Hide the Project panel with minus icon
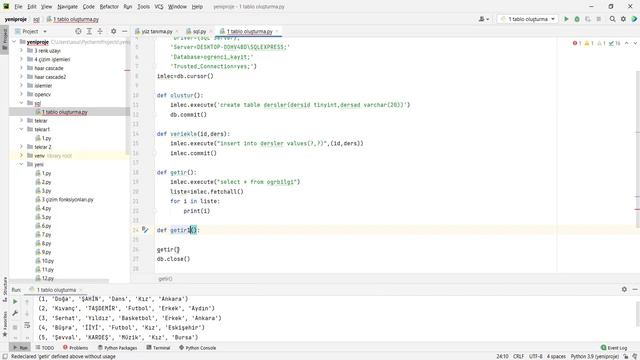 pyautogui.click(x=124, y=31)
